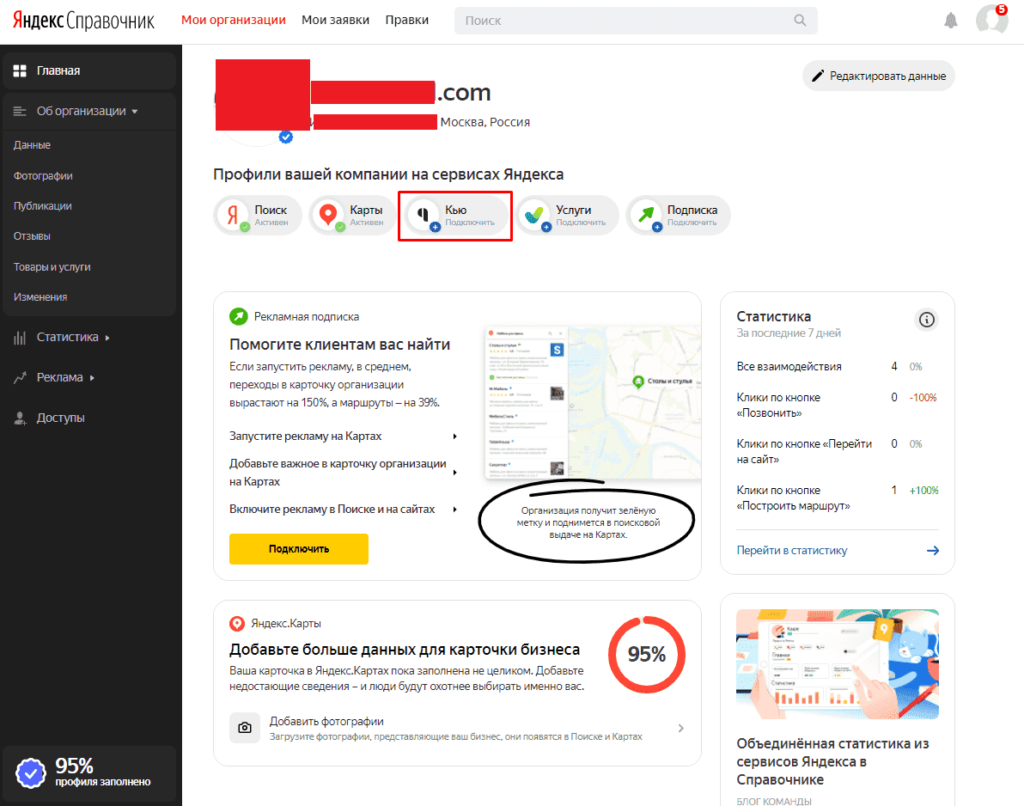Collapse the Об организации sidebar section

pos(135,112)
